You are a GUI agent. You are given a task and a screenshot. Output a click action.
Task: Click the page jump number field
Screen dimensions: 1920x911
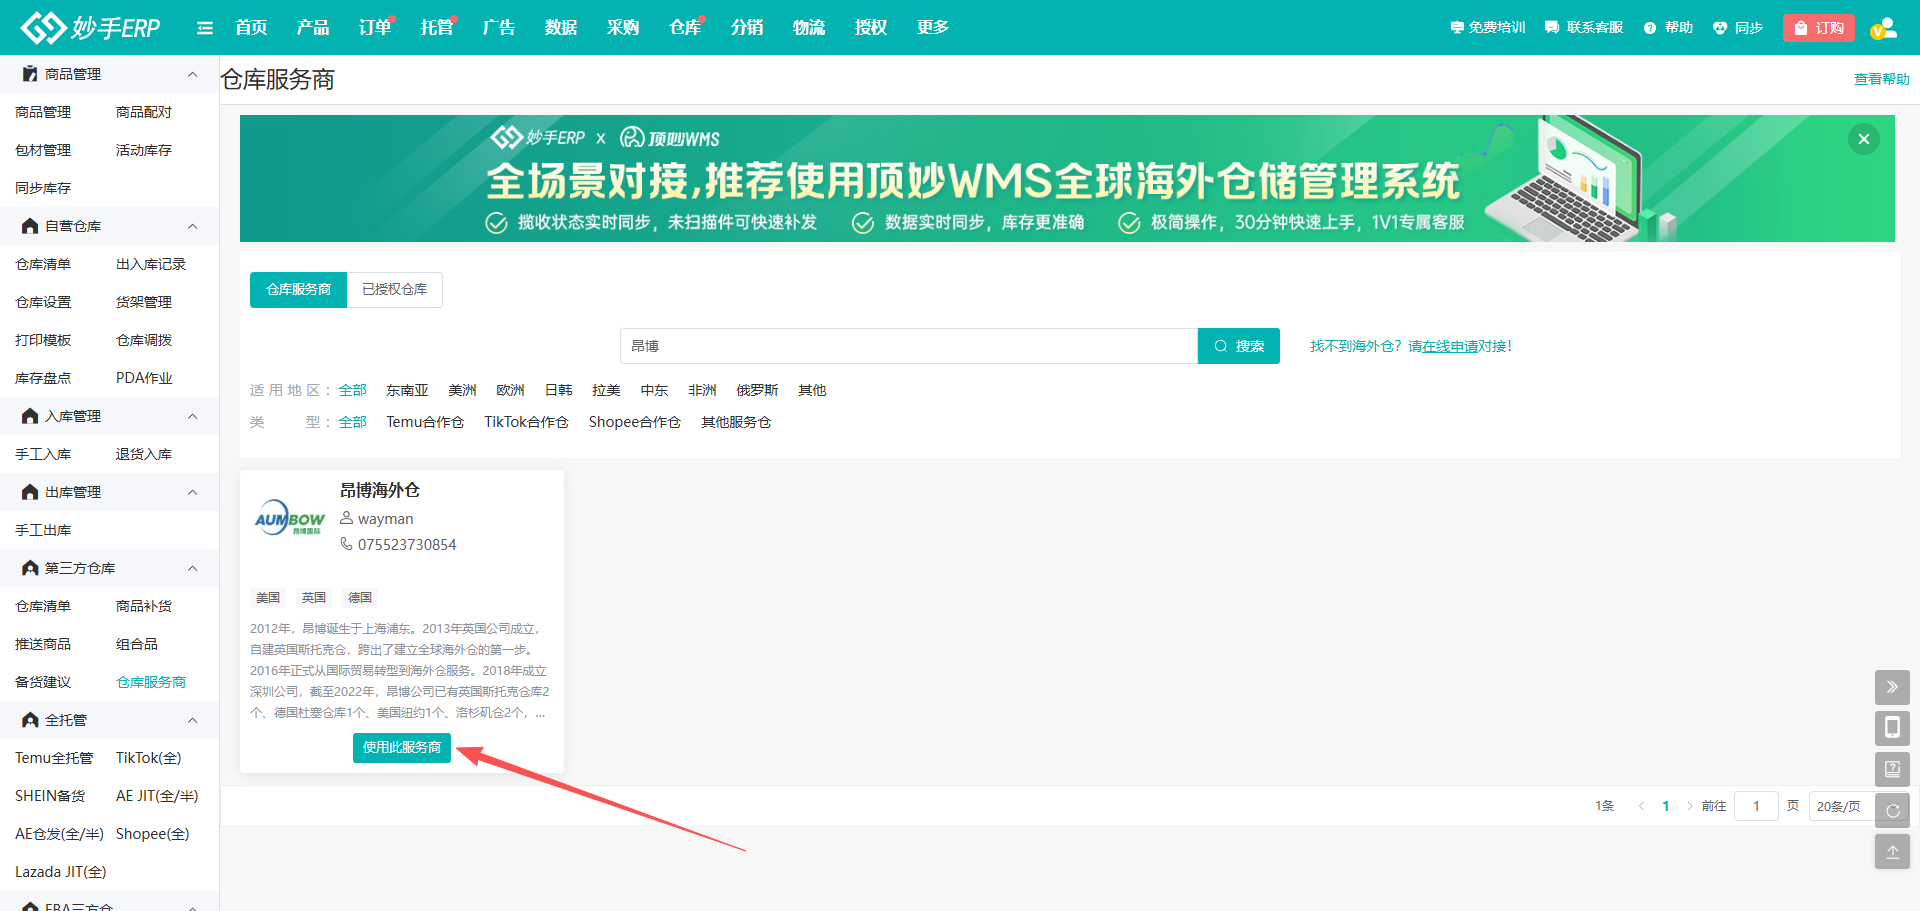[1756, 806]
